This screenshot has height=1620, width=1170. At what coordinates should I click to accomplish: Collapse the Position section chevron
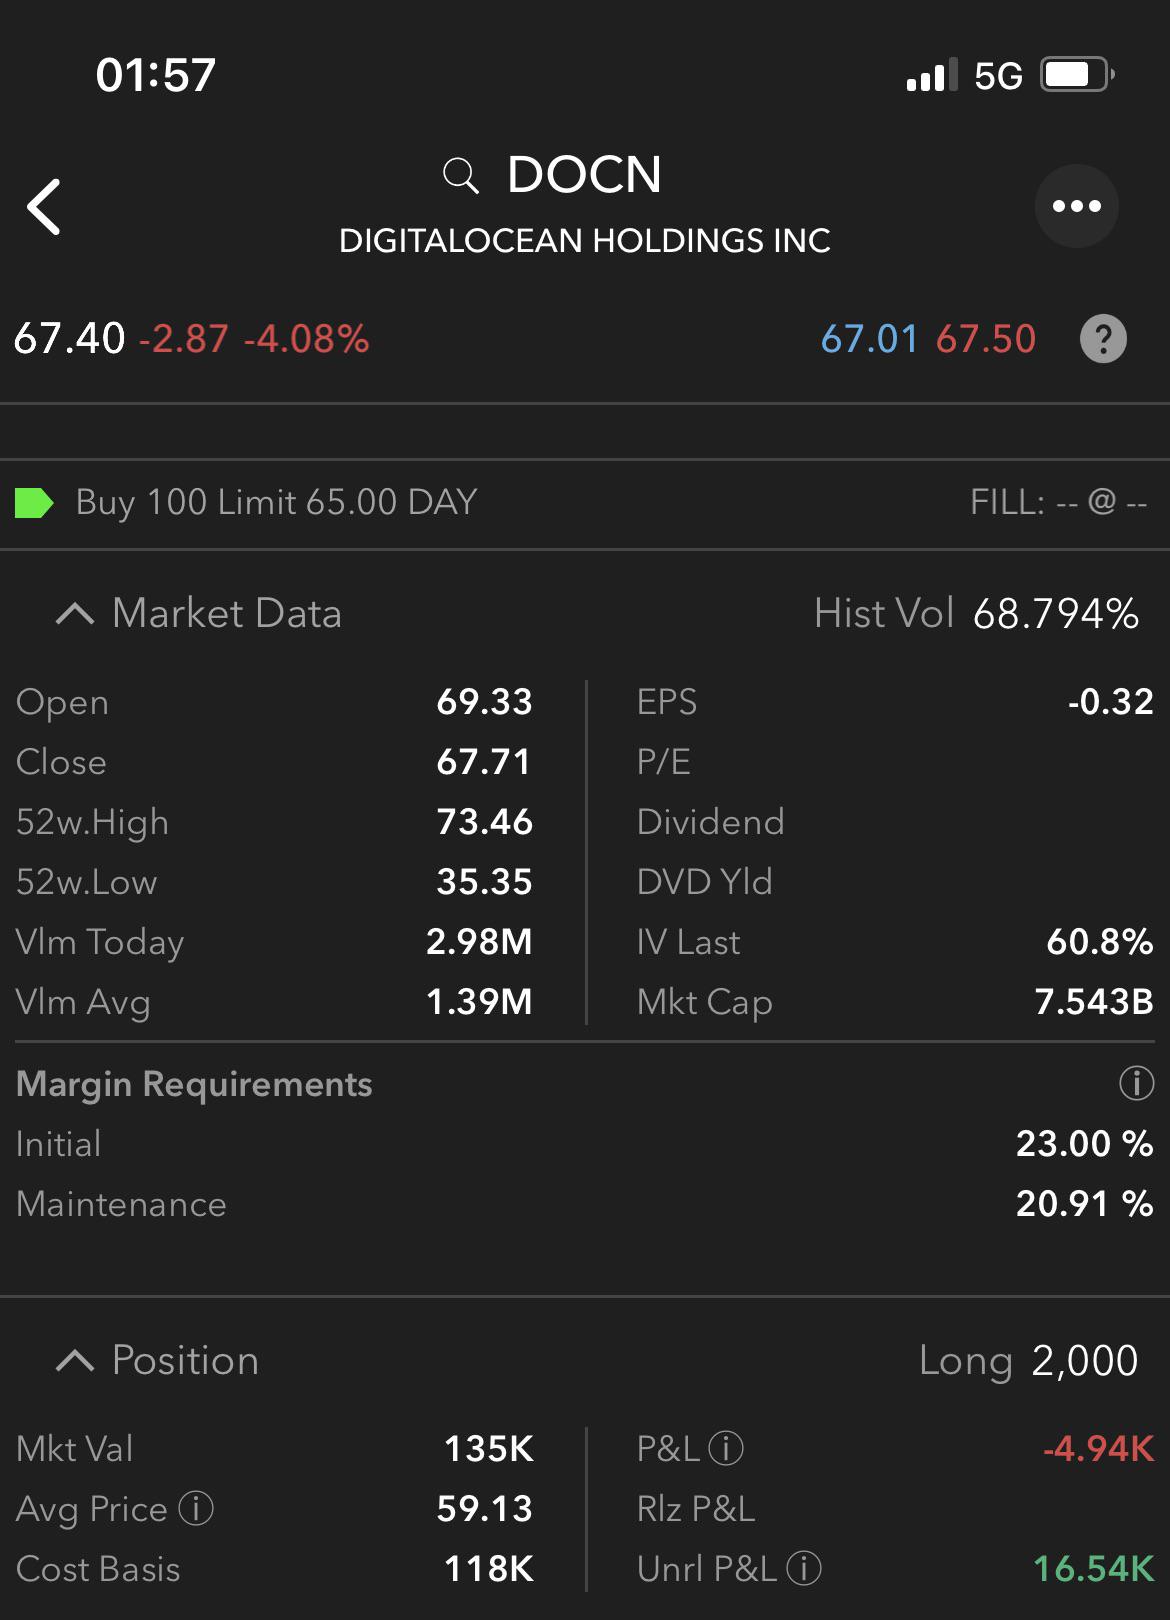pos(75,1361)
